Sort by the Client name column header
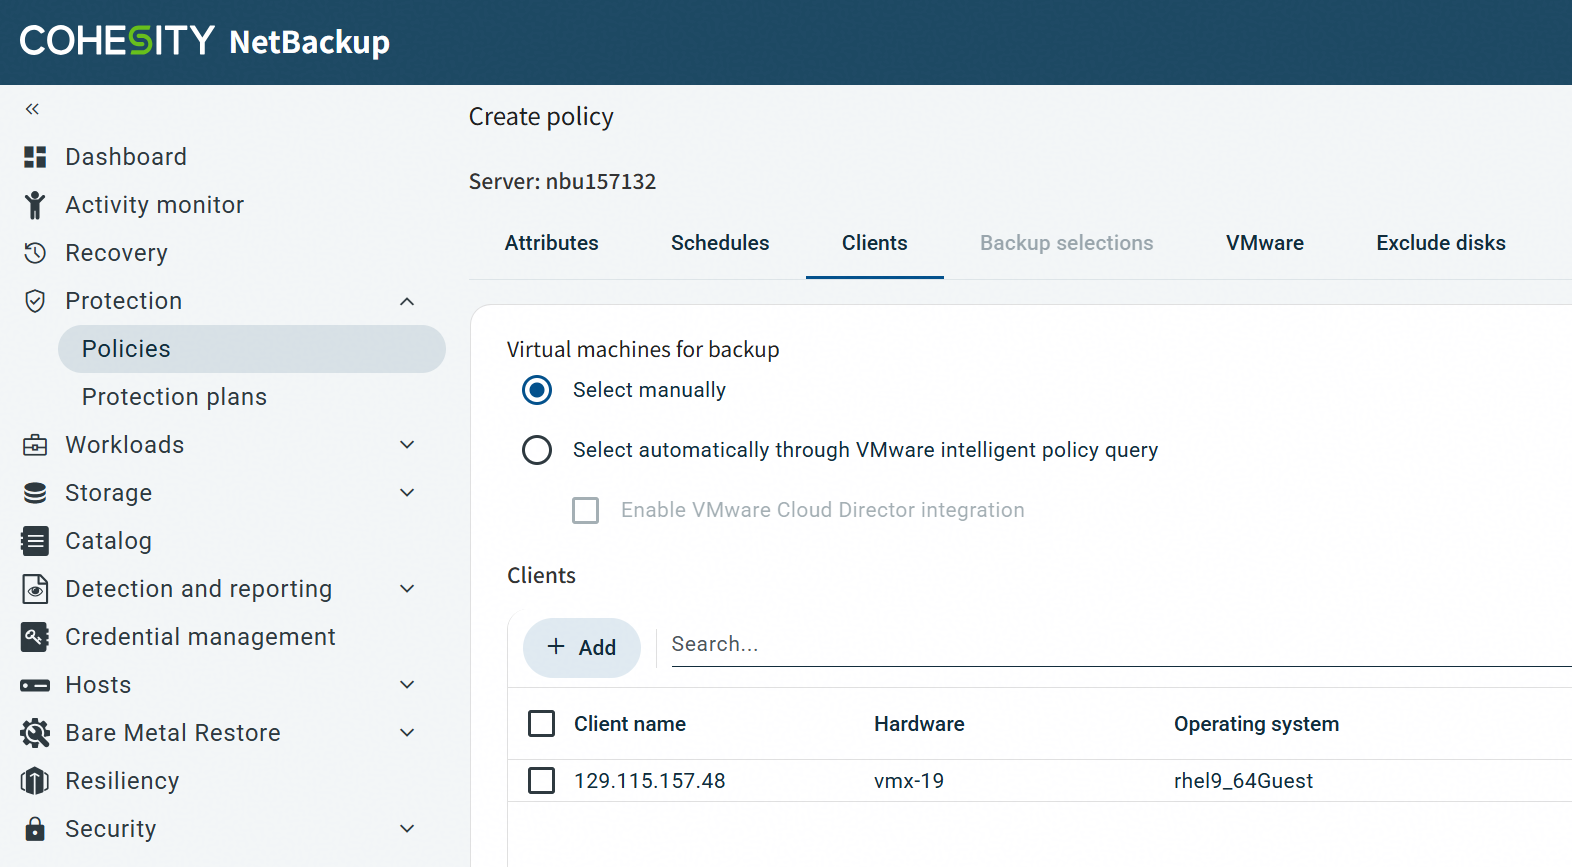The width and height of the screenshot is (1572, 867). pos(630,724)
